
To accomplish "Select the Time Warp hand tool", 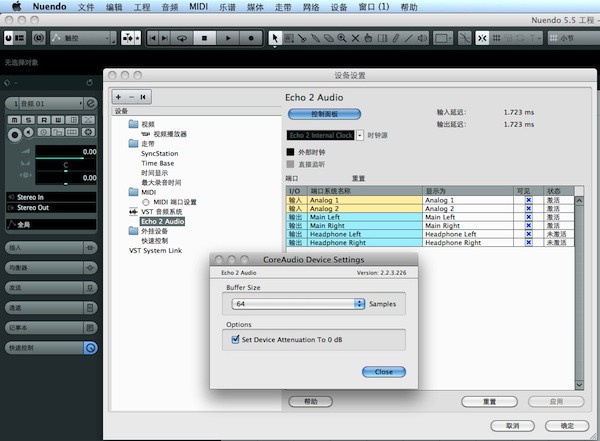I will [368, 38].
